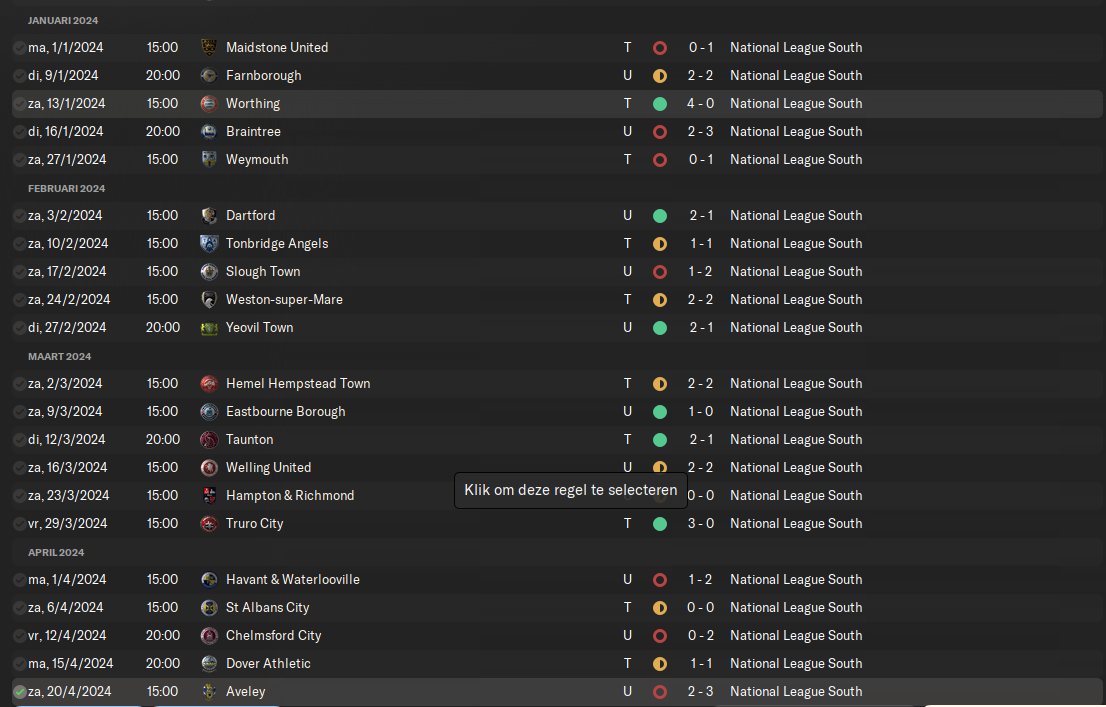Click the green win indicator for Worthing match
The height and width of the screenshot is (707, 1106).
pos(660,104)
